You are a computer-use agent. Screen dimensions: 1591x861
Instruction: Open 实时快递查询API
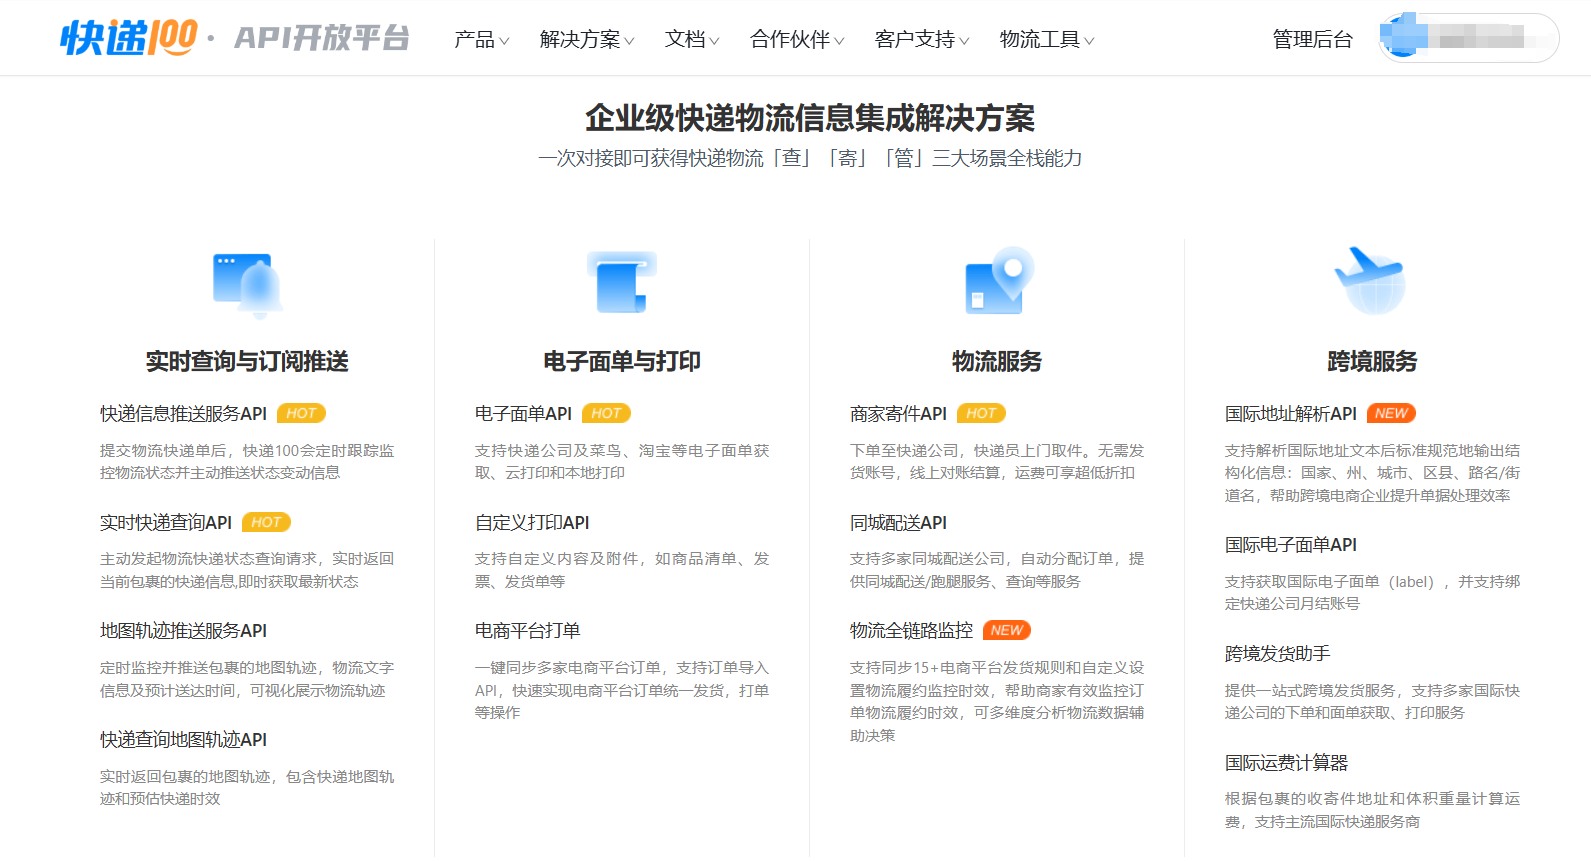[166, 522]
